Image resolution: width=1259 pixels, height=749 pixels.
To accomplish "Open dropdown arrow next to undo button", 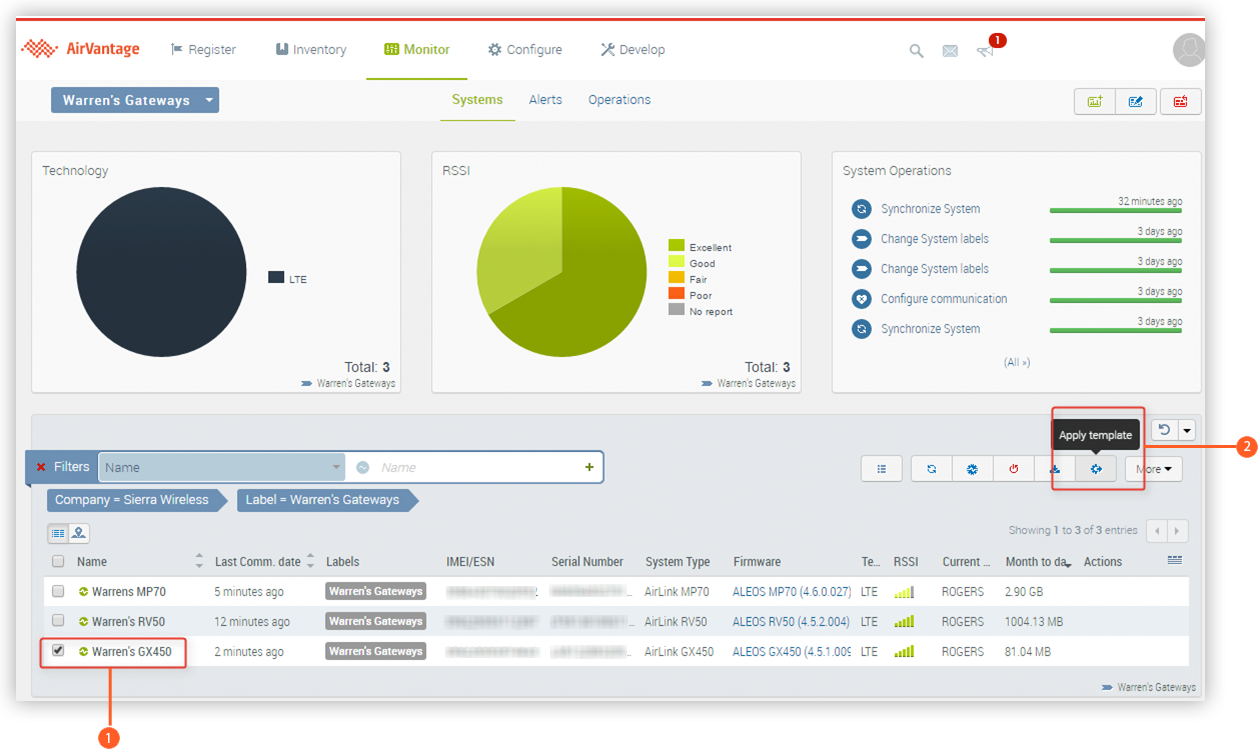I will (x=1187, y=430).
